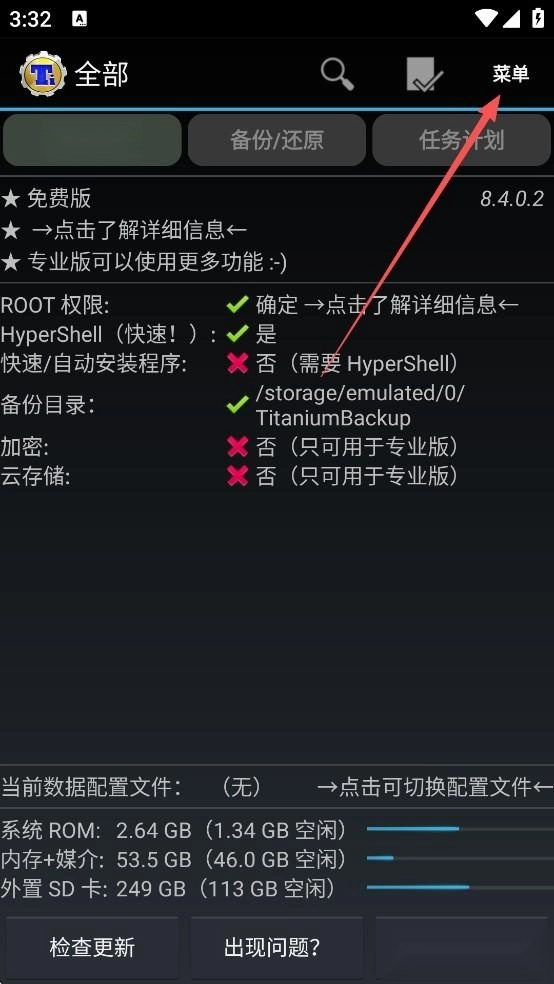Image resolution: width=554 pixels, height=984 pixels.
Task: Tap the 系统 ROM usage bar
Action: tap(459, 829)
